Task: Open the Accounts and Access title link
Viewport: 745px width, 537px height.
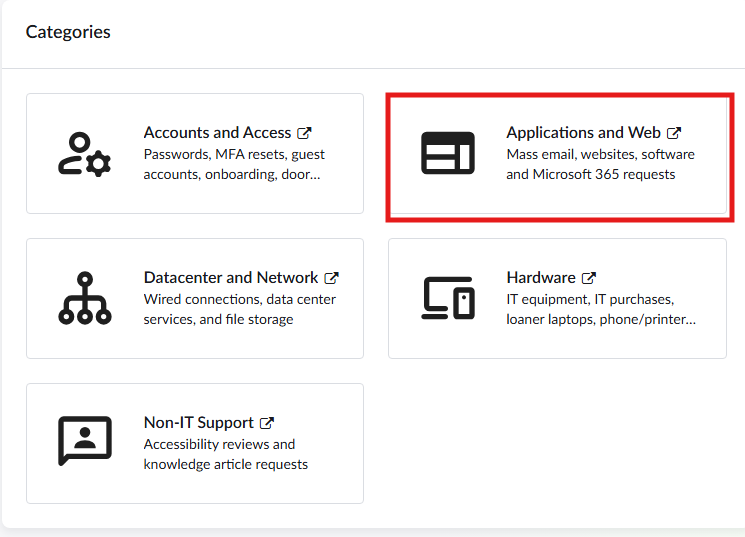Action: 217,133
